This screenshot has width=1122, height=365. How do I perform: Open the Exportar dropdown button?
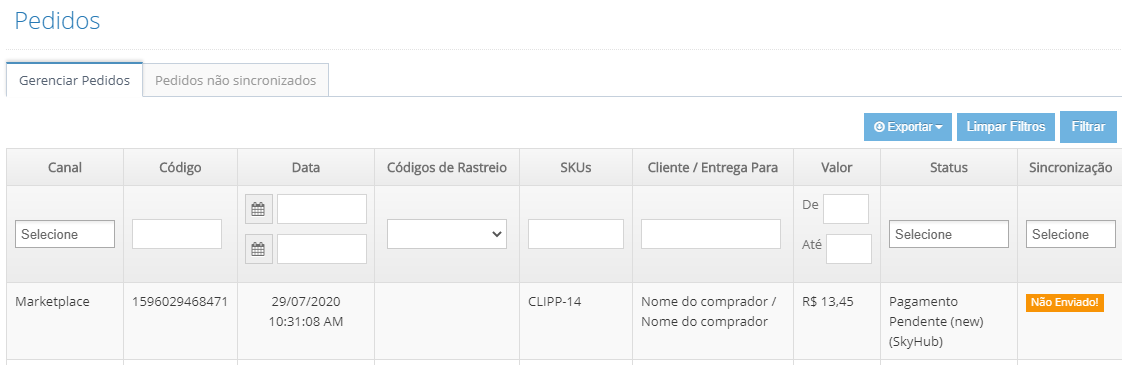[x=907, y=127]
